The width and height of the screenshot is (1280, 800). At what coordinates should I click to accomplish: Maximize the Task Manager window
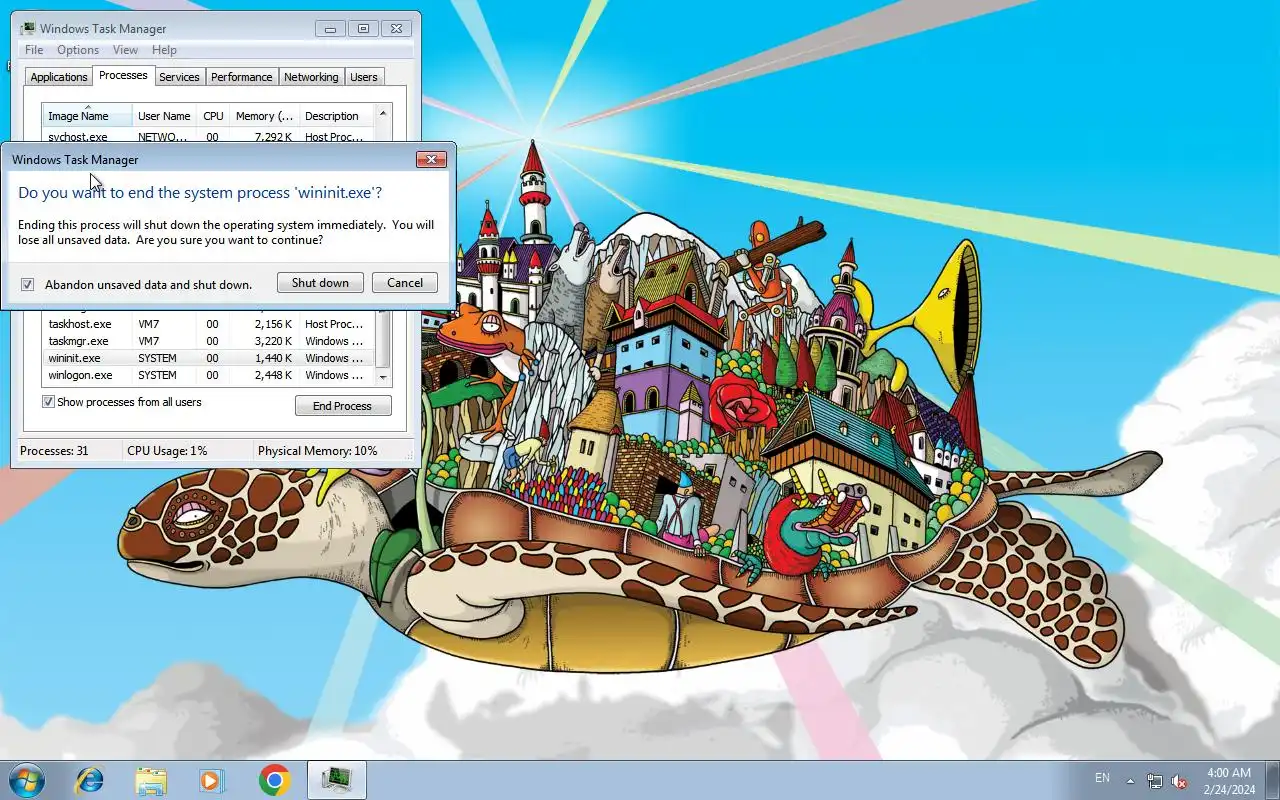(363, 29)
